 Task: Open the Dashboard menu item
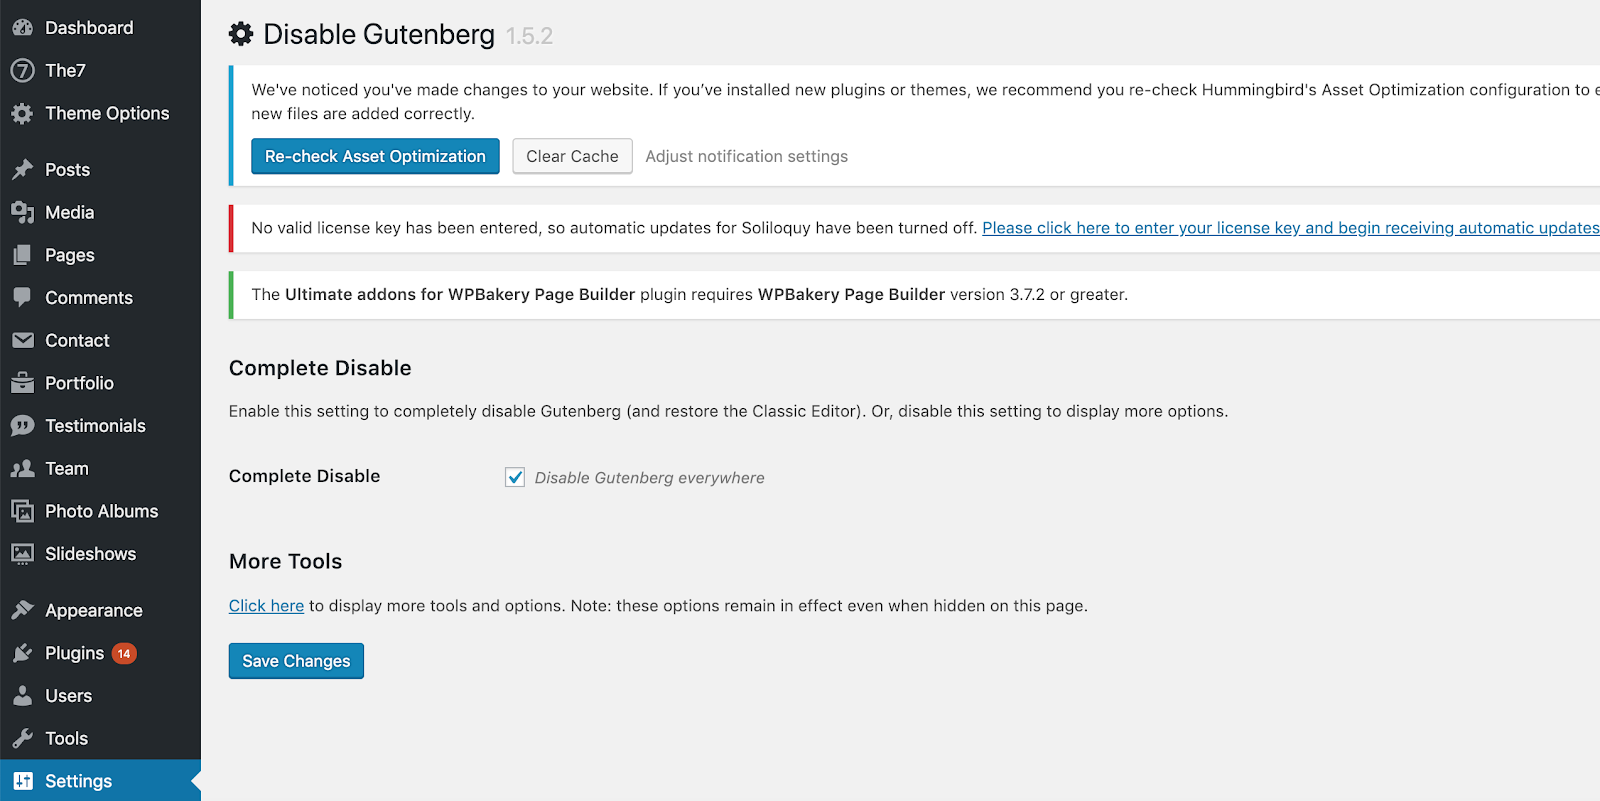coord(100,28)
